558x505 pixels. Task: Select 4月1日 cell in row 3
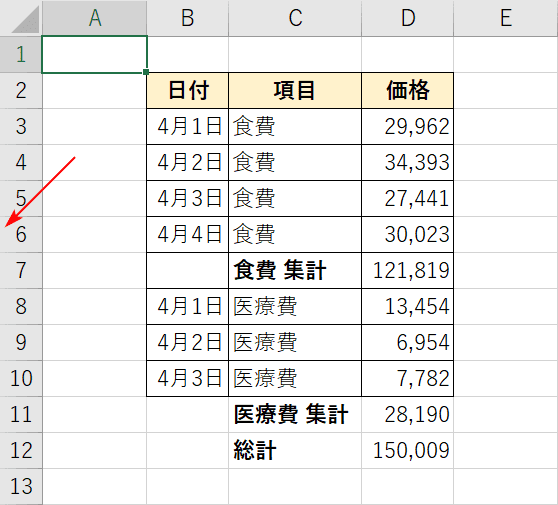(x=188, y=126)
